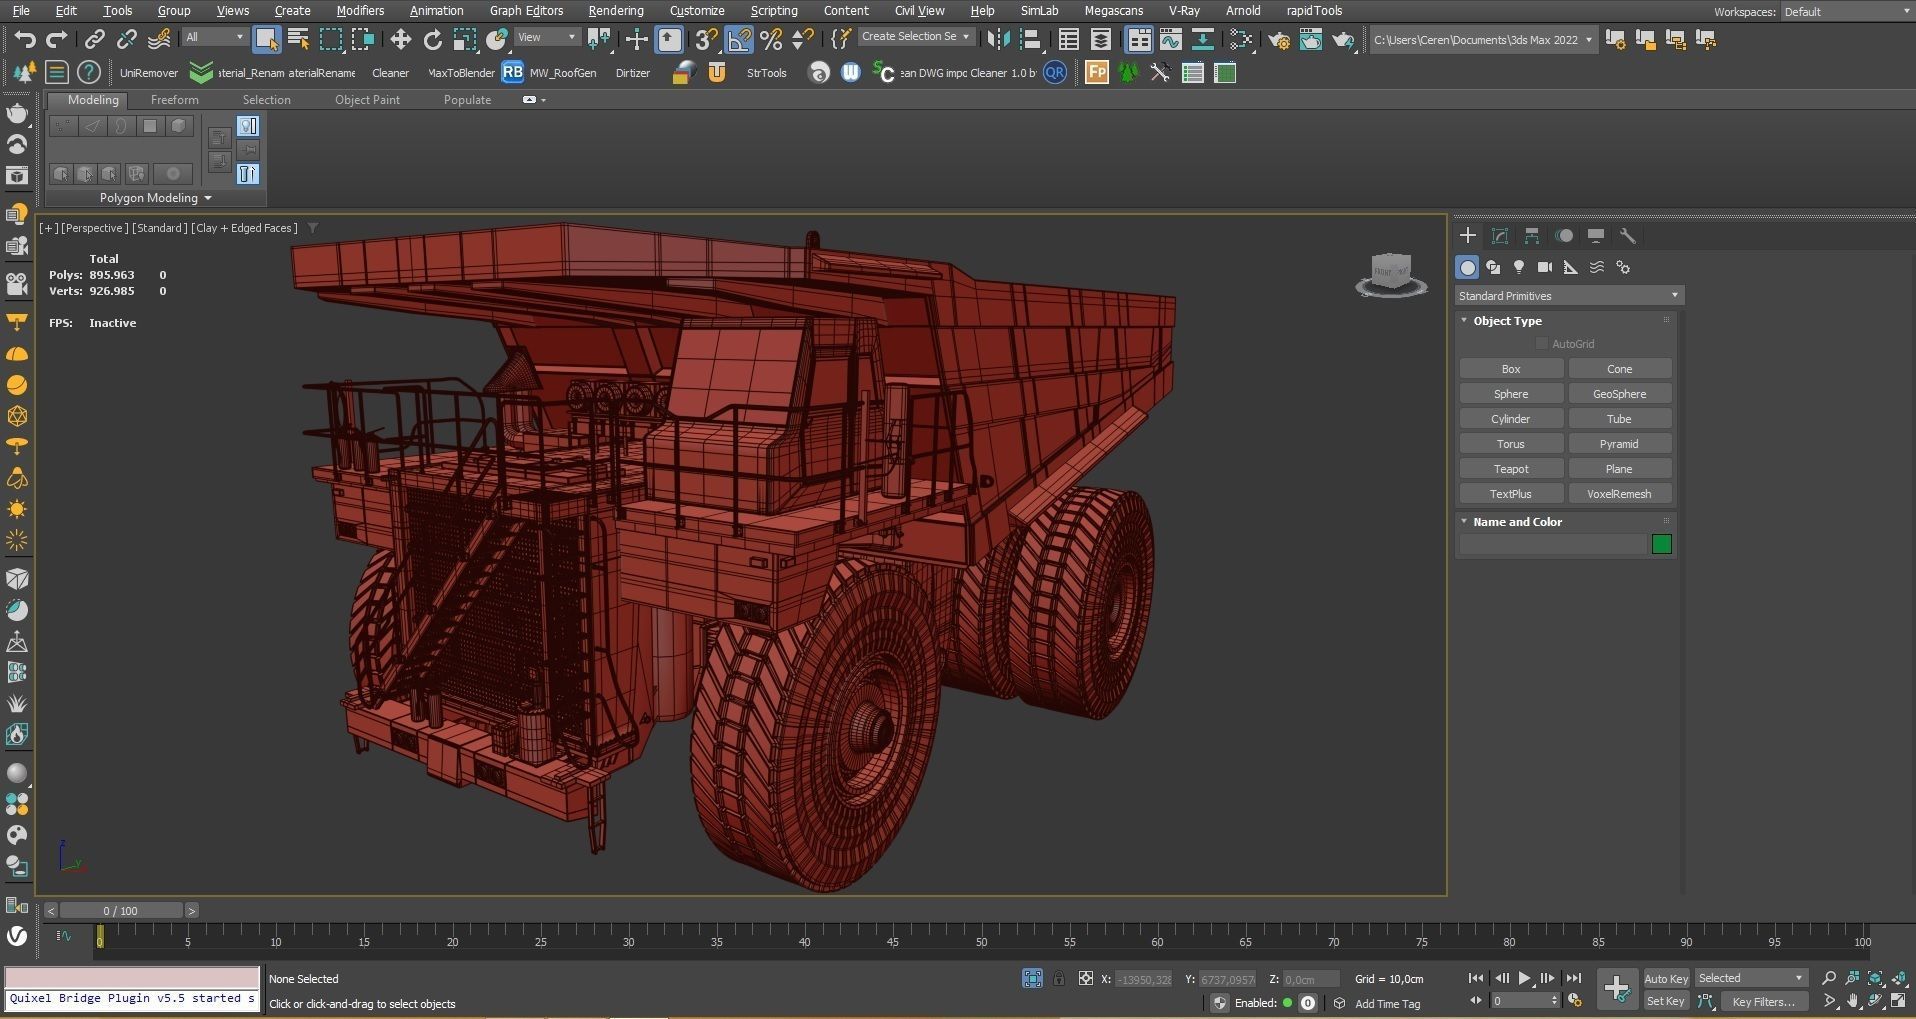Open the View coordinate system dropdown
The width and height of the screenshot is (1916, 1019).
click(547, 37)
